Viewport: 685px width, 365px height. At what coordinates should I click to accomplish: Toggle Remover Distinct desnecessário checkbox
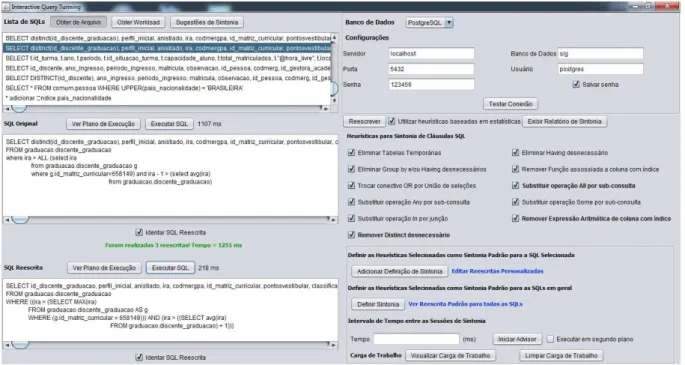(351, 235)
